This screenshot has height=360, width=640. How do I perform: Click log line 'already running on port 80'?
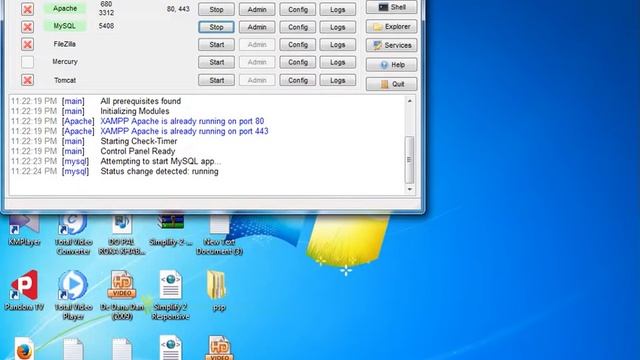[182, 121]
